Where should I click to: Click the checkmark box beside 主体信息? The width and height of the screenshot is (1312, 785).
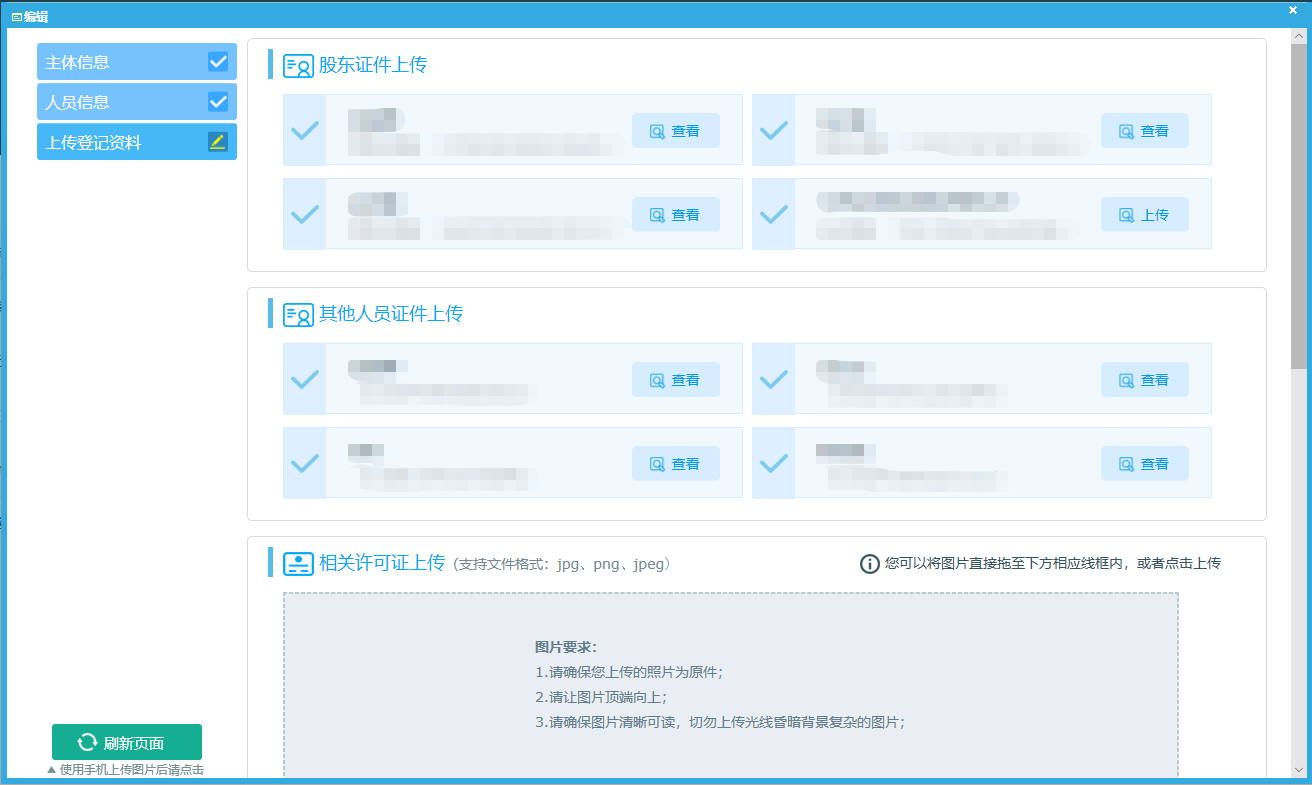pos(218,62)
